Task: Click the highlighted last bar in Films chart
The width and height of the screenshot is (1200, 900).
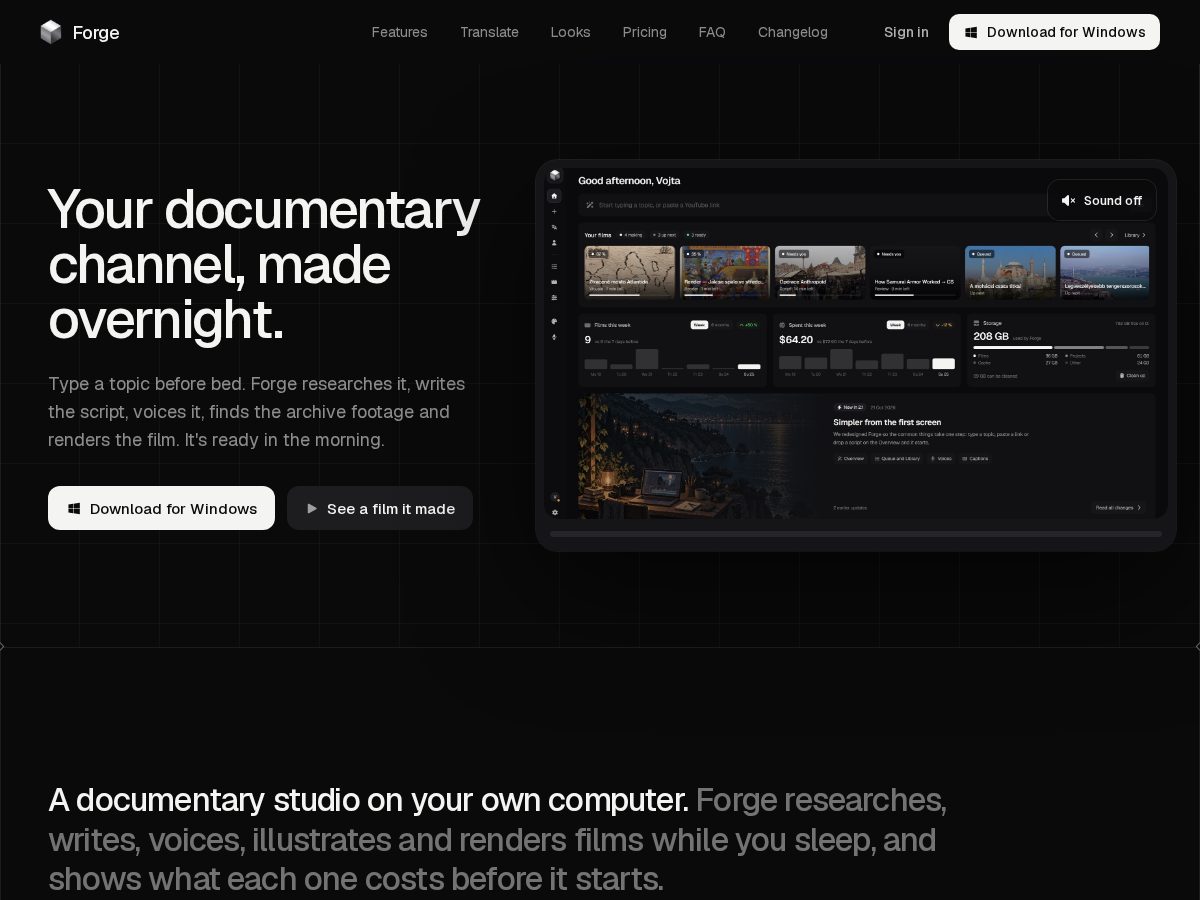Action: (749, 366)
